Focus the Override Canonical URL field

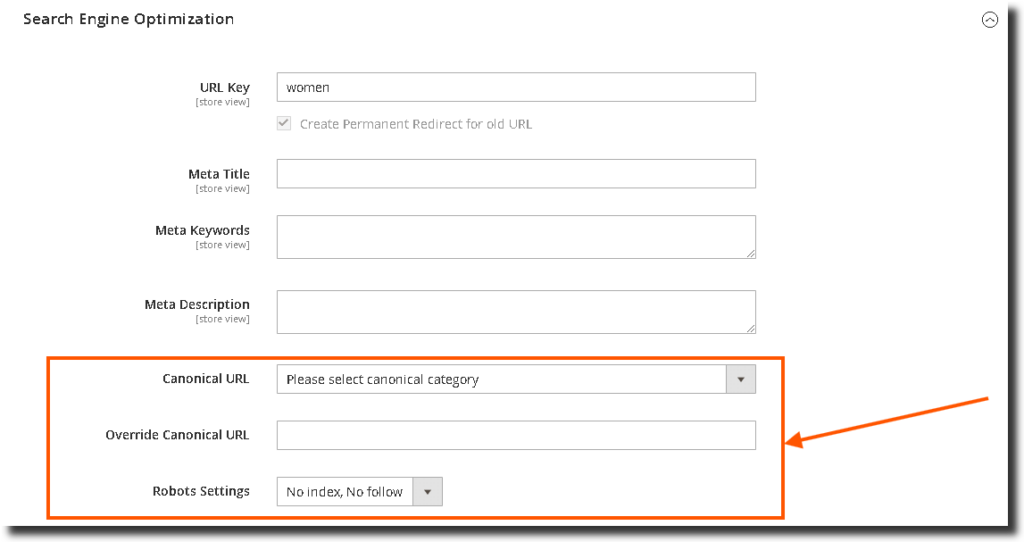point(515,435)
